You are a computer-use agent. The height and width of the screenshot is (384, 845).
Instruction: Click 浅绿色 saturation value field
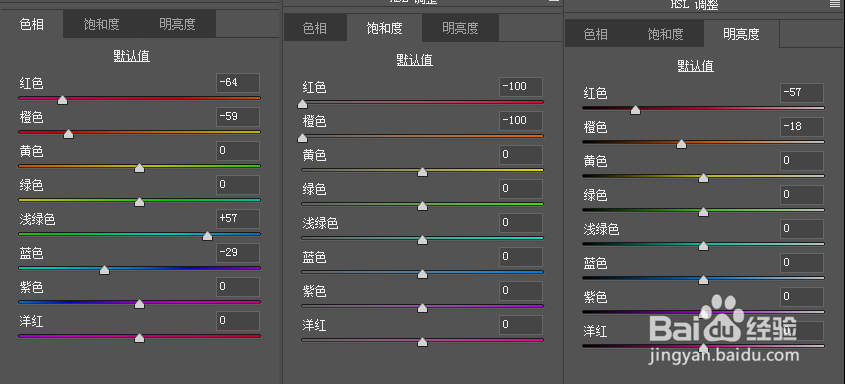pyautogui.click(x=521, y=222)
